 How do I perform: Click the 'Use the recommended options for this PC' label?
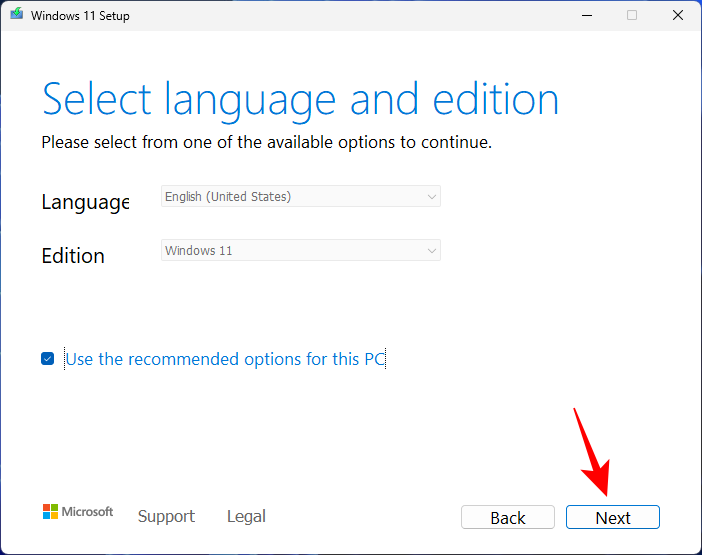click(x=225, y=359)
